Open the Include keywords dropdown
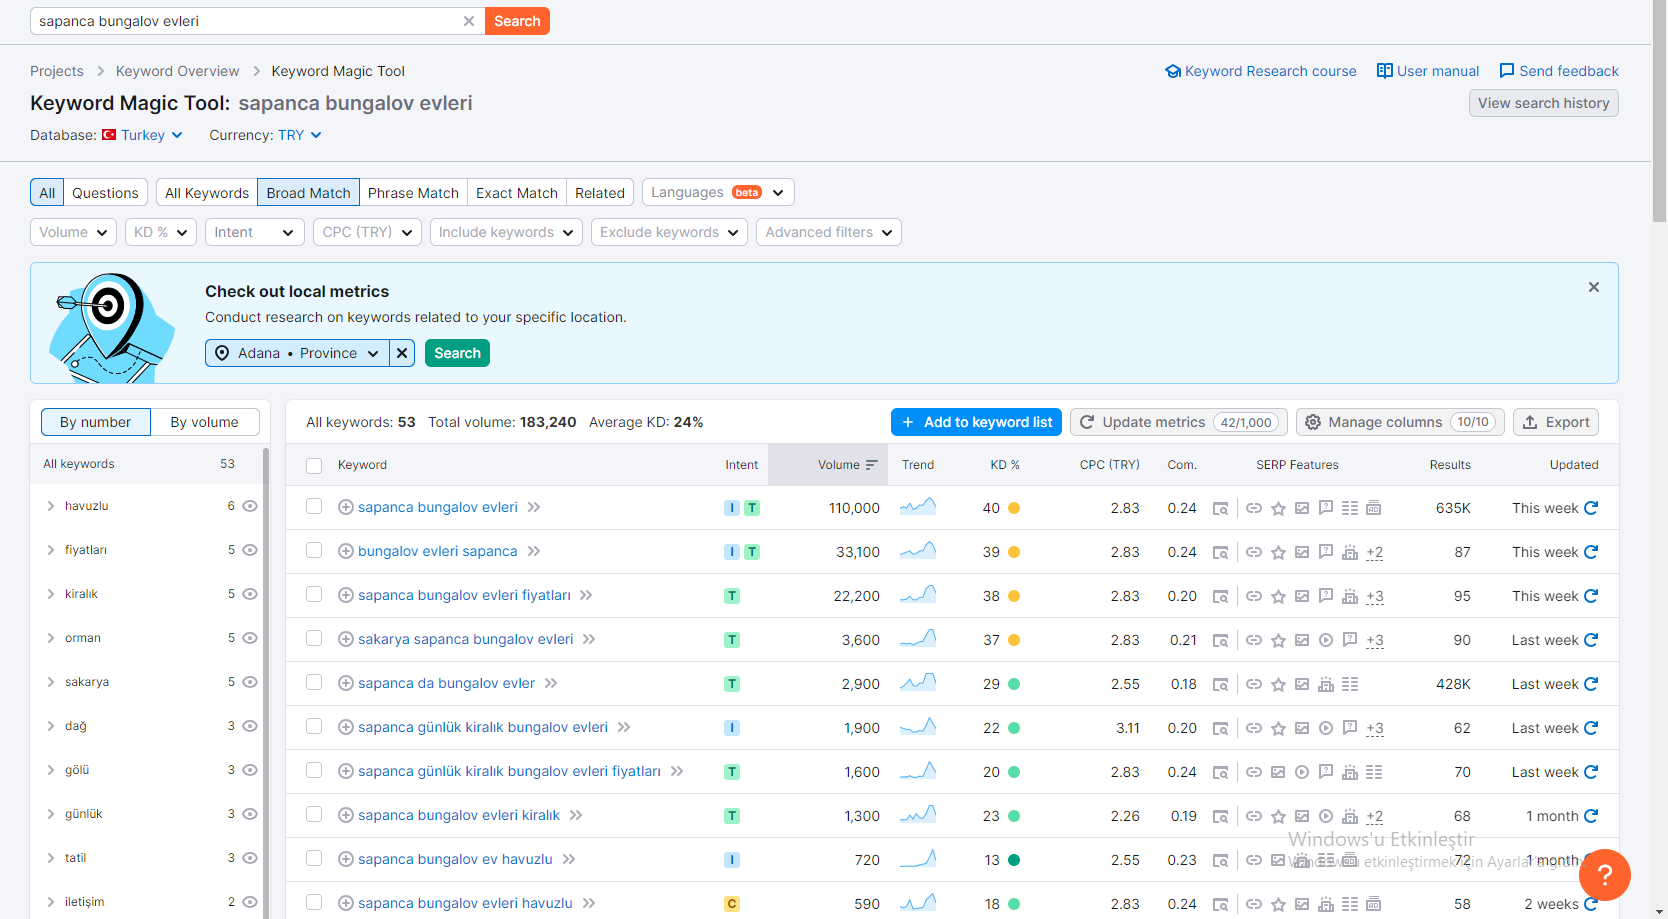 [506, 232]
